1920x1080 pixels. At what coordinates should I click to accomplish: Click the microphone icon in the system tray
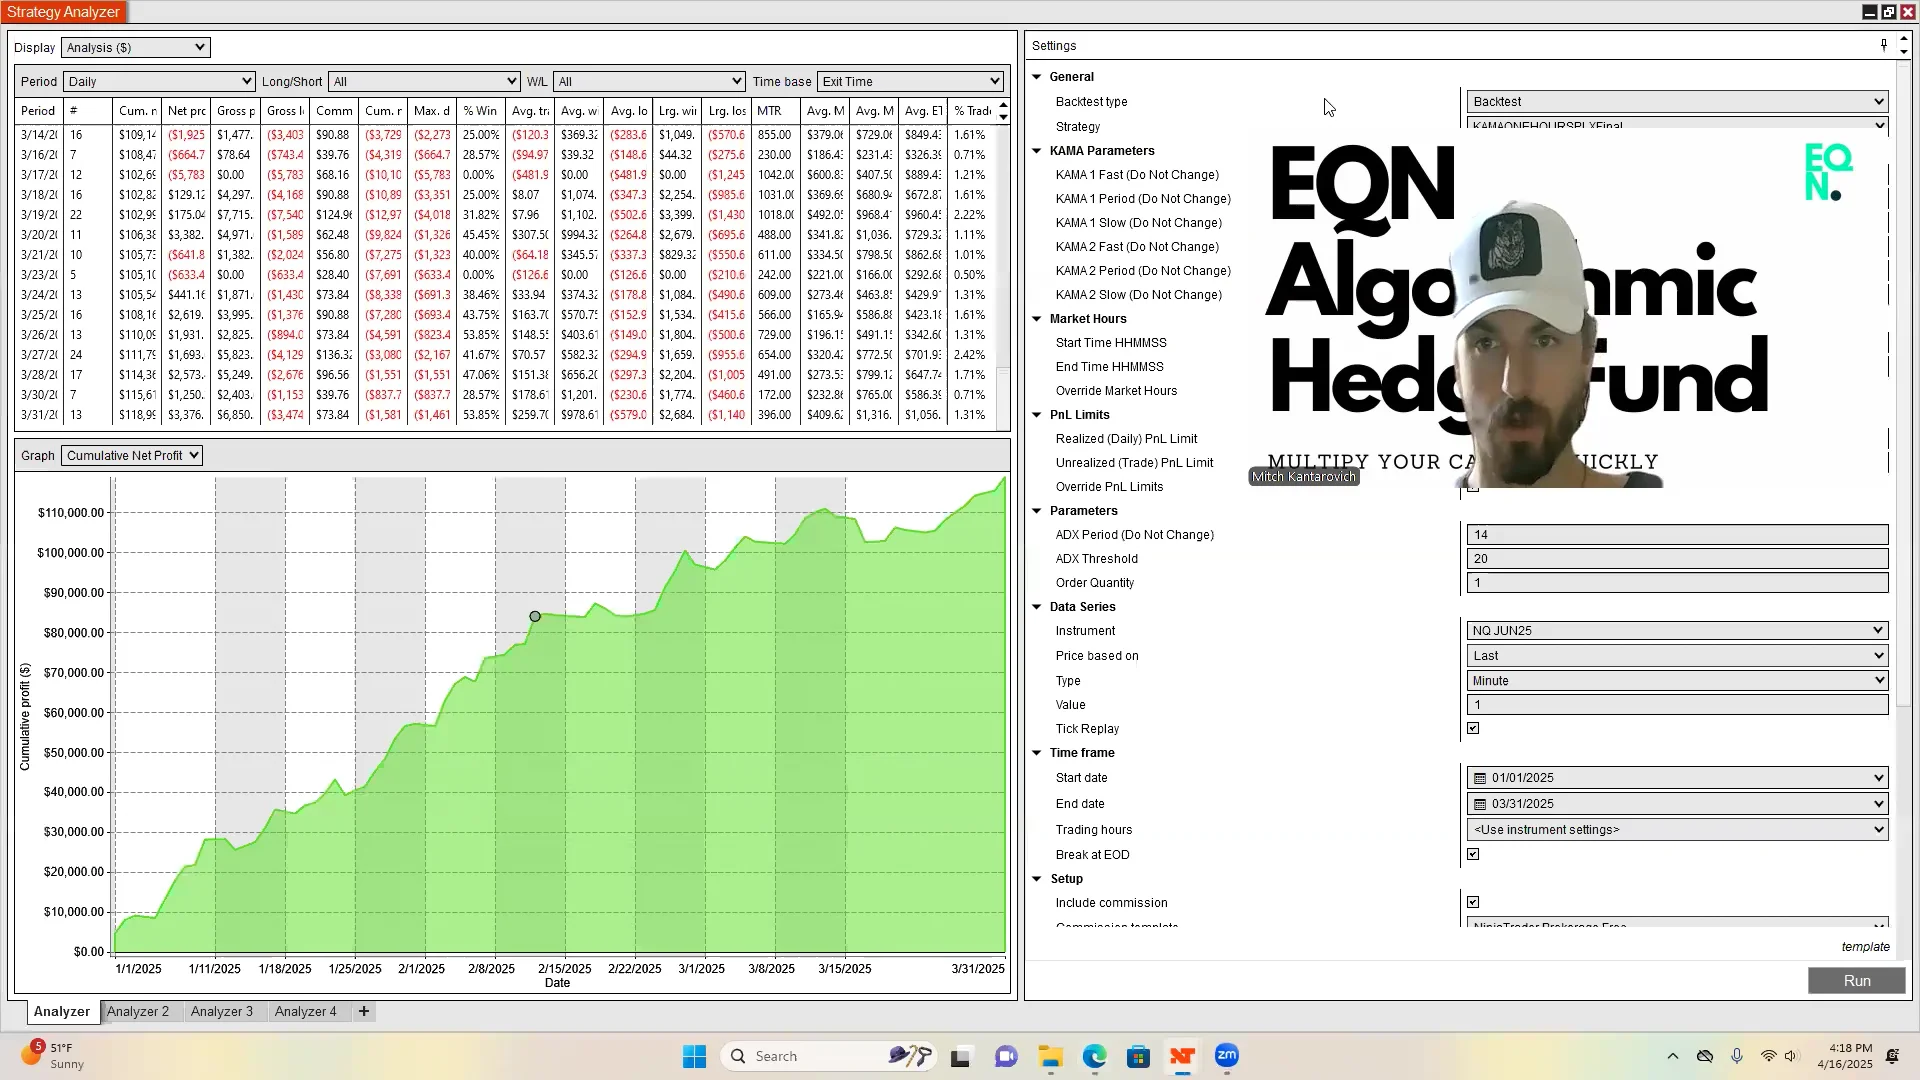pos(1737,1055)
